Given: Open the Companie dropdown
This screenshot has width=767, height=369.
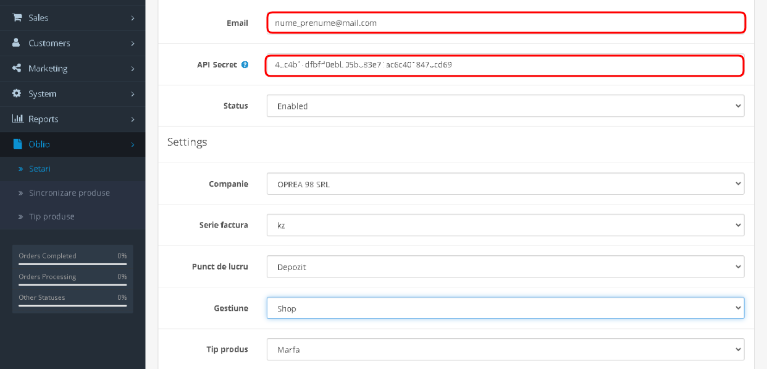Looking at the screenshot, I should pyautogui.click(x=505, y=184).
